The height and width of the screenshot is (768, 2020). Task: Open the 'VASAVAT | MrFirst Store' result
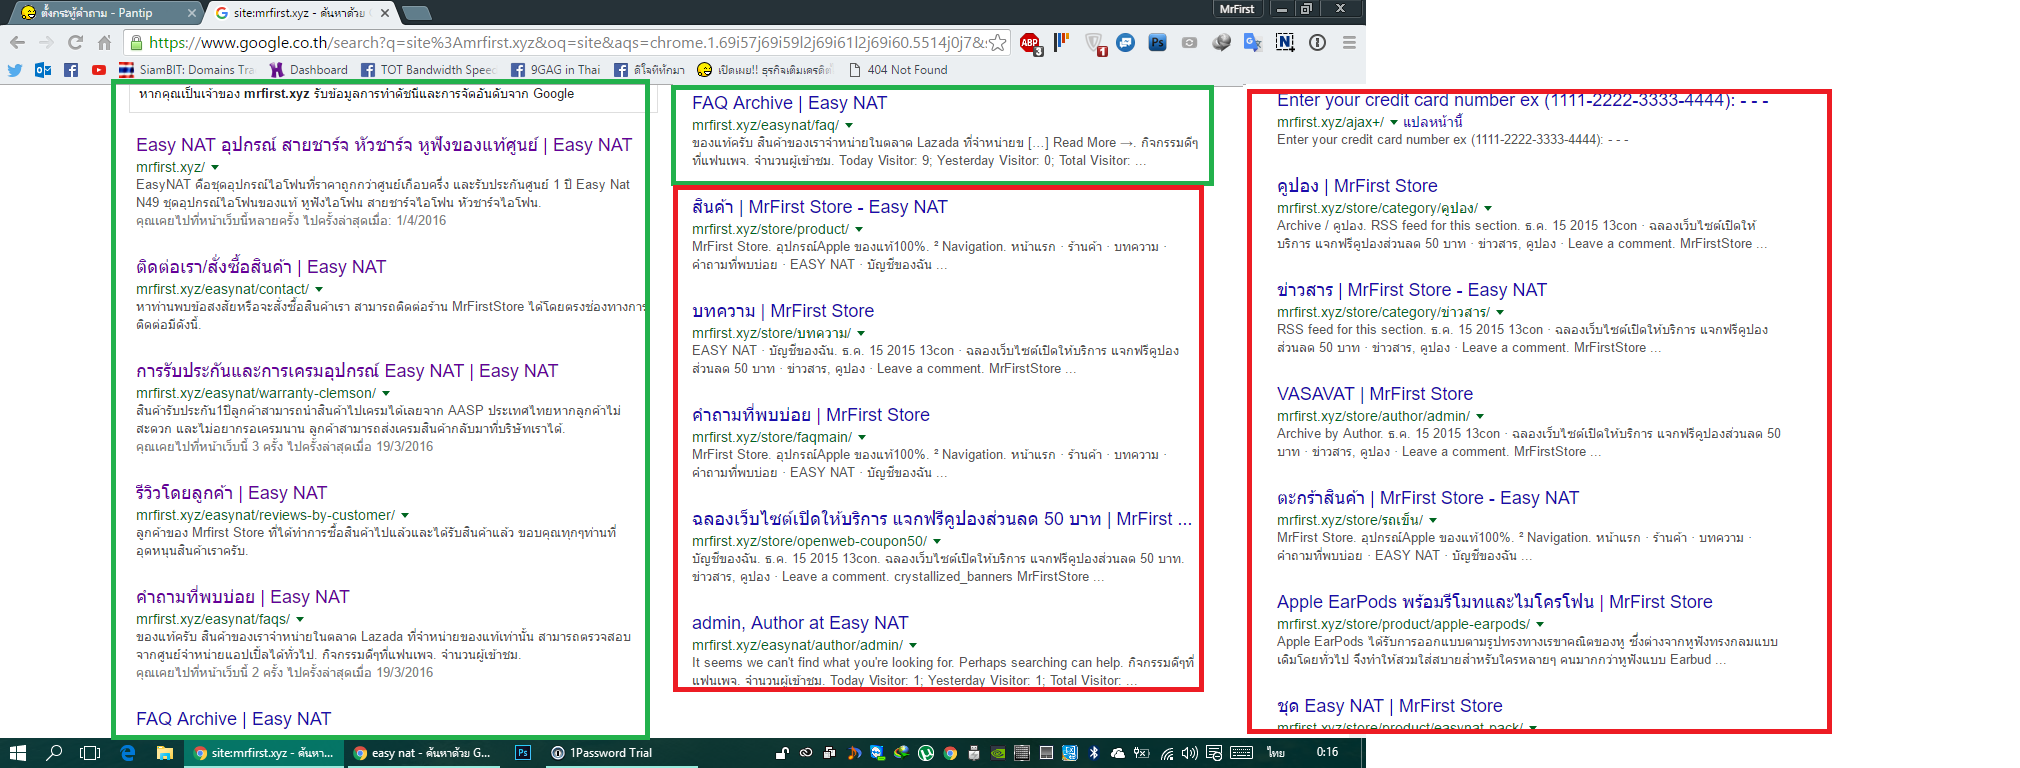1375,394
